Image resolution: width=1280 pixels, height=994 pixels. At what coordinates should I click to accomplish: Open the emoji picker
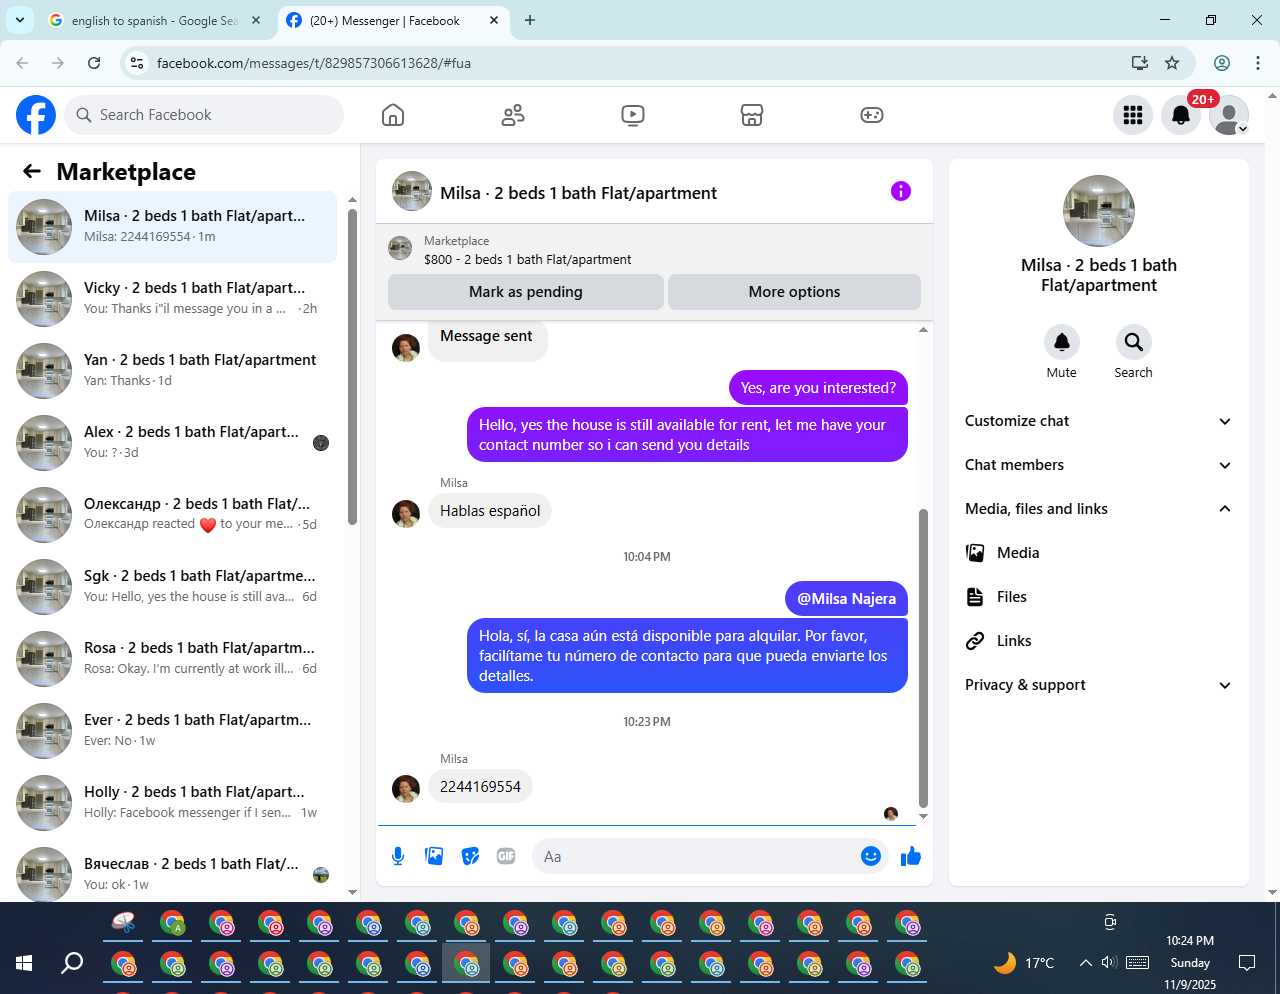pos(871,856)
